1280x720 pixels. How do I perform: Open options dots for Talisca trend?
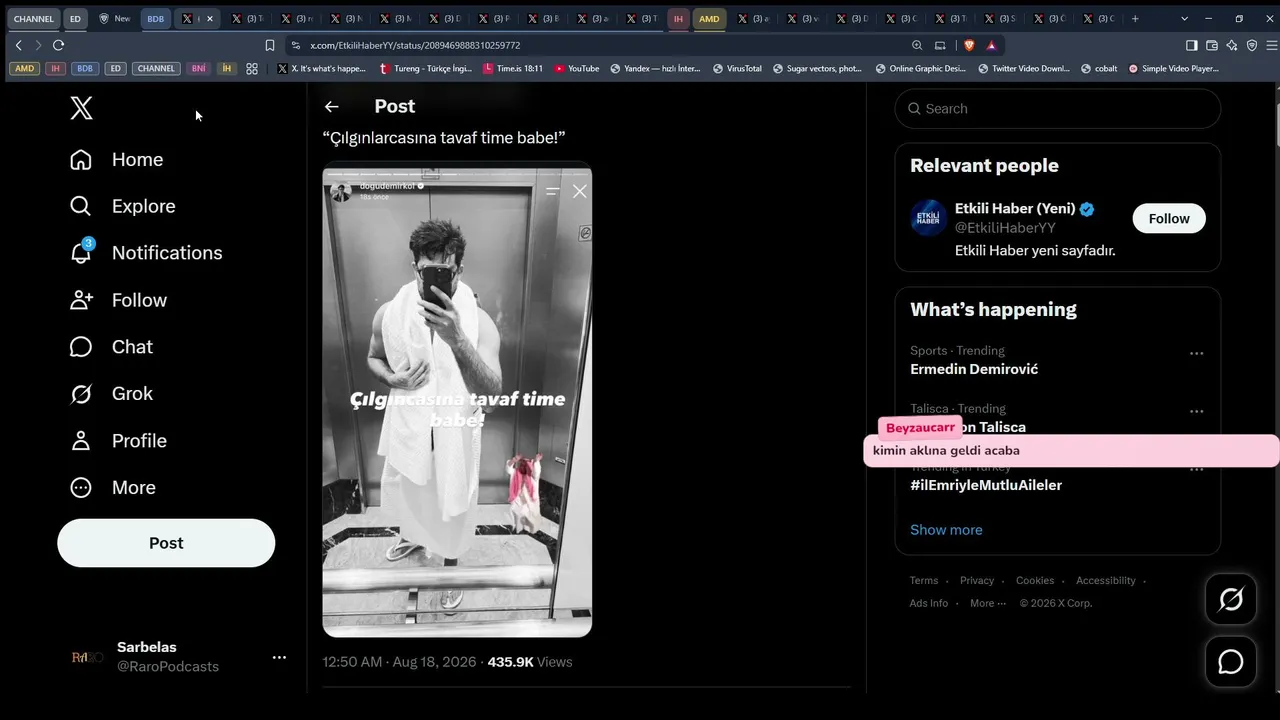tap(1196, 411)
